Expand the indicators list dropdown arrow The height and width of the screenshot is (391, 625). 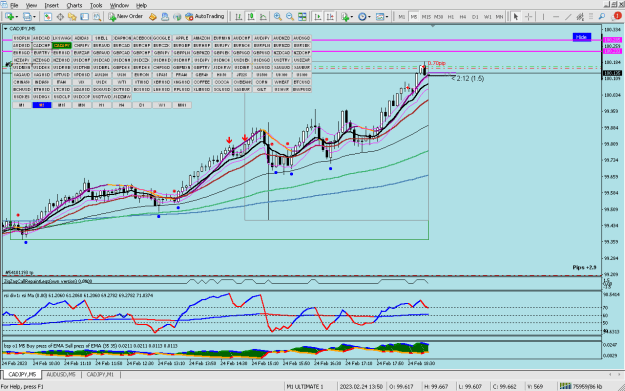tap(352, 17)
